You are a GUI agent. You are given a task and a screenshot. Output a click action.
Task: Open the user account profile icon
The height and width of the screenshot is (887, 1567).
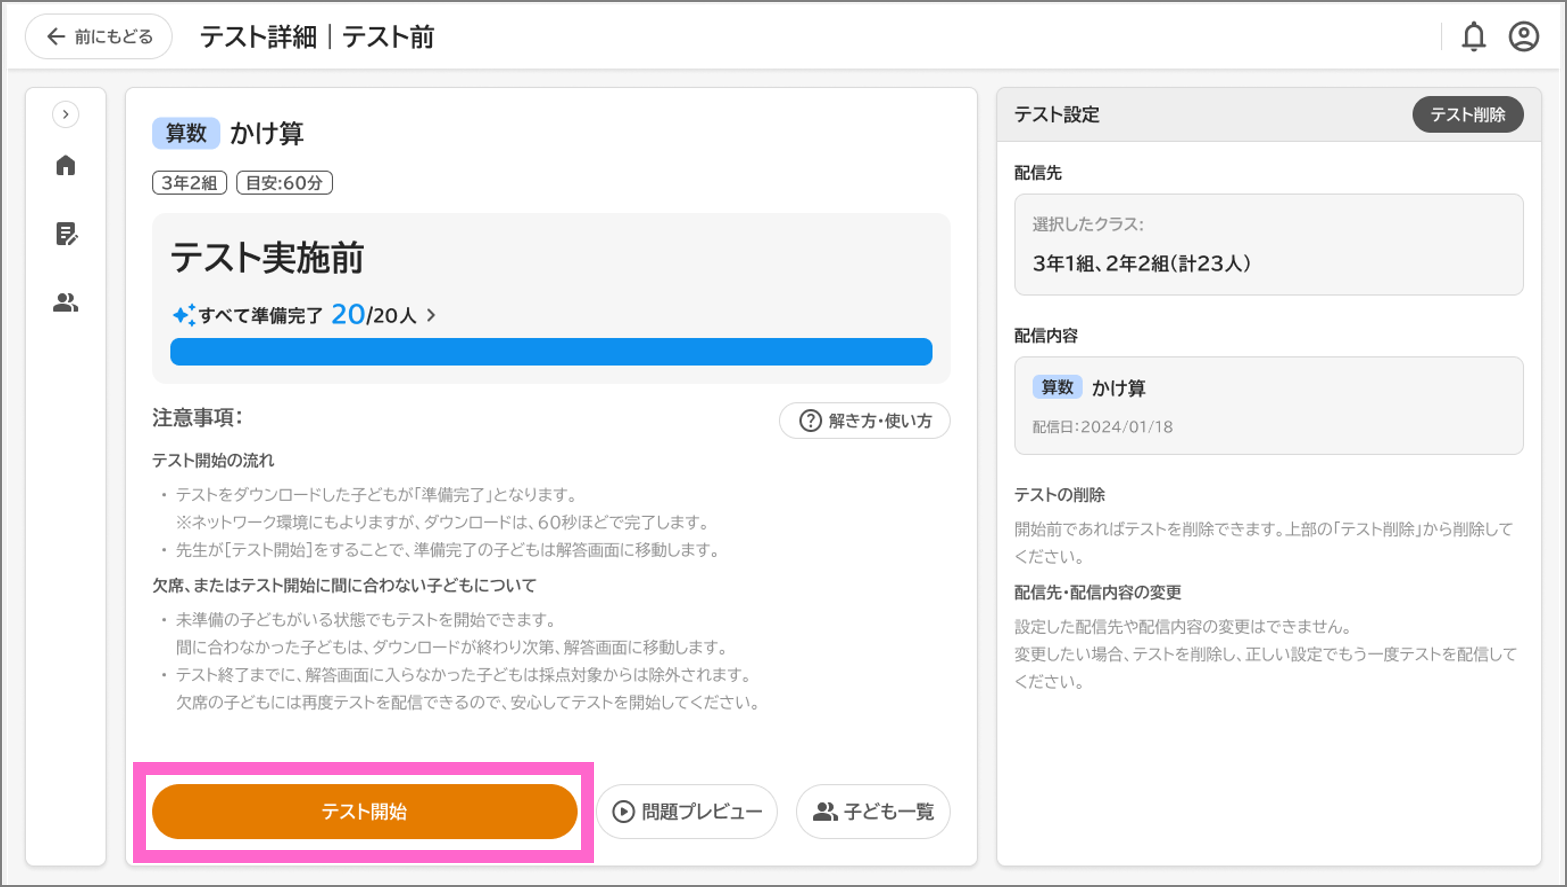pyautogui.click(x=1523, y=37)
